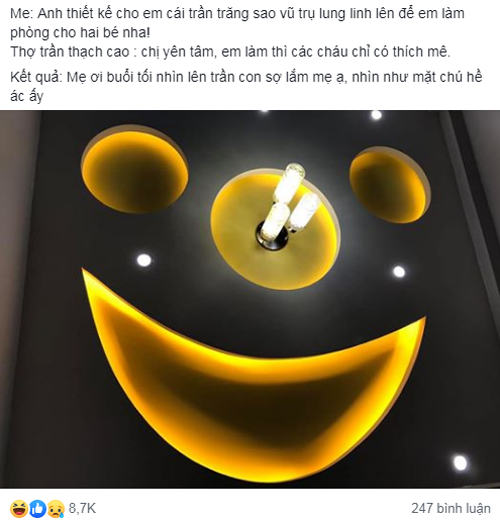Click the spotlight beneath the smaller yellow circle
Viewport: 500px width, 520px height.
pos(399,272)
